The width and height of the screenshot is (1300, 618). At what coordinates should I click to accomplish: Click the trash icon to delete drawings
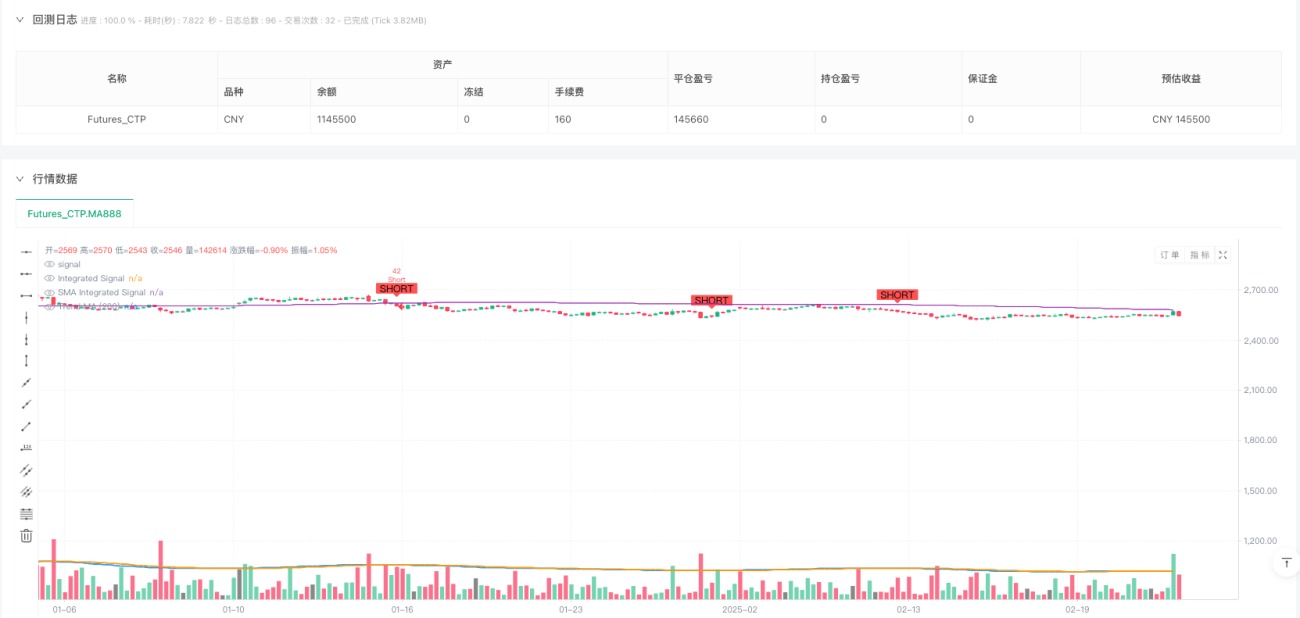coord(26,536)
